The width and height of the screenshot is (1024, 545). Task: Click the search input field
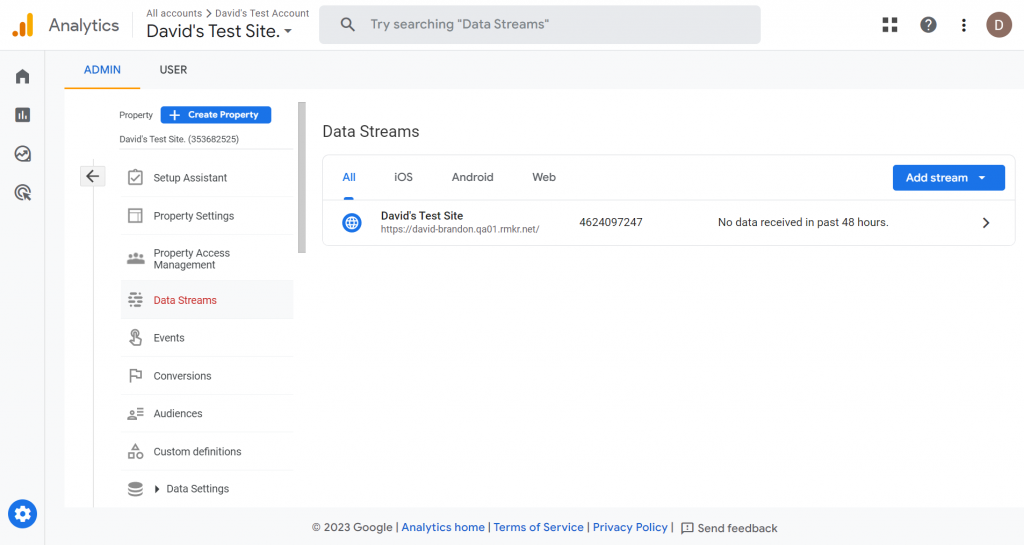tap(539, 25)
